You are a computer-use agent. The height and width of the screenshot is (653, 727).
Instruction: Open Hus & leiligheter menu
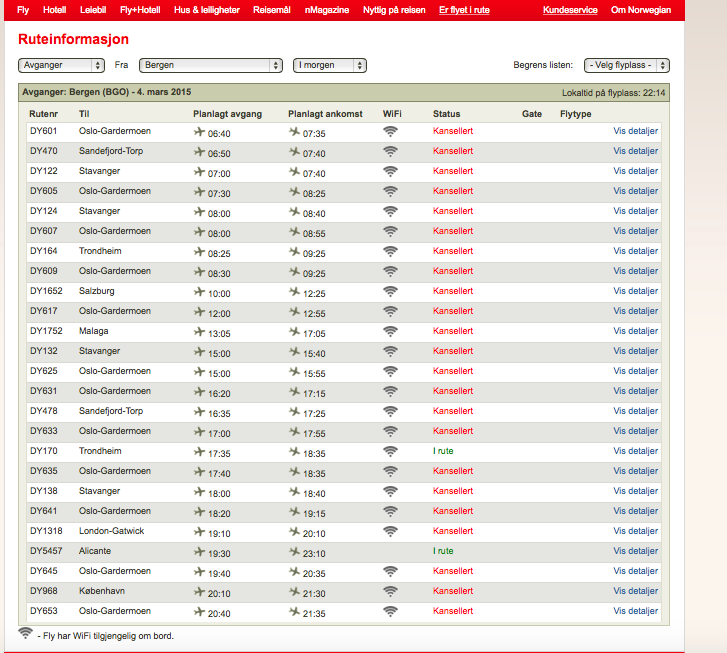click(207, 10)
